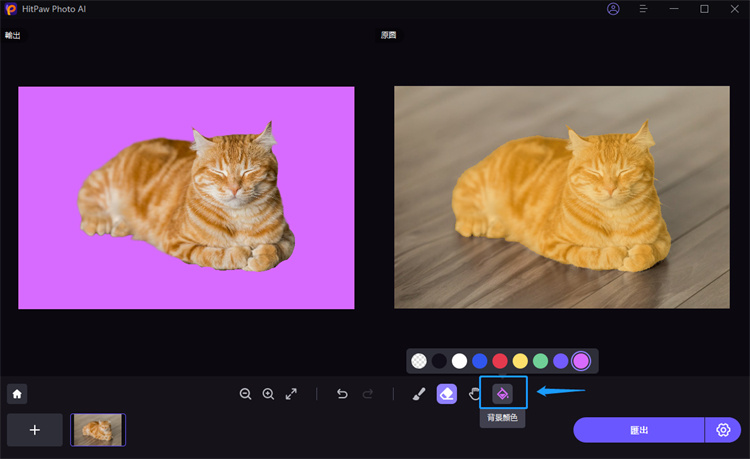
Task: Open export settings gear
Action: pyautogui.click(x=723, y=430)
